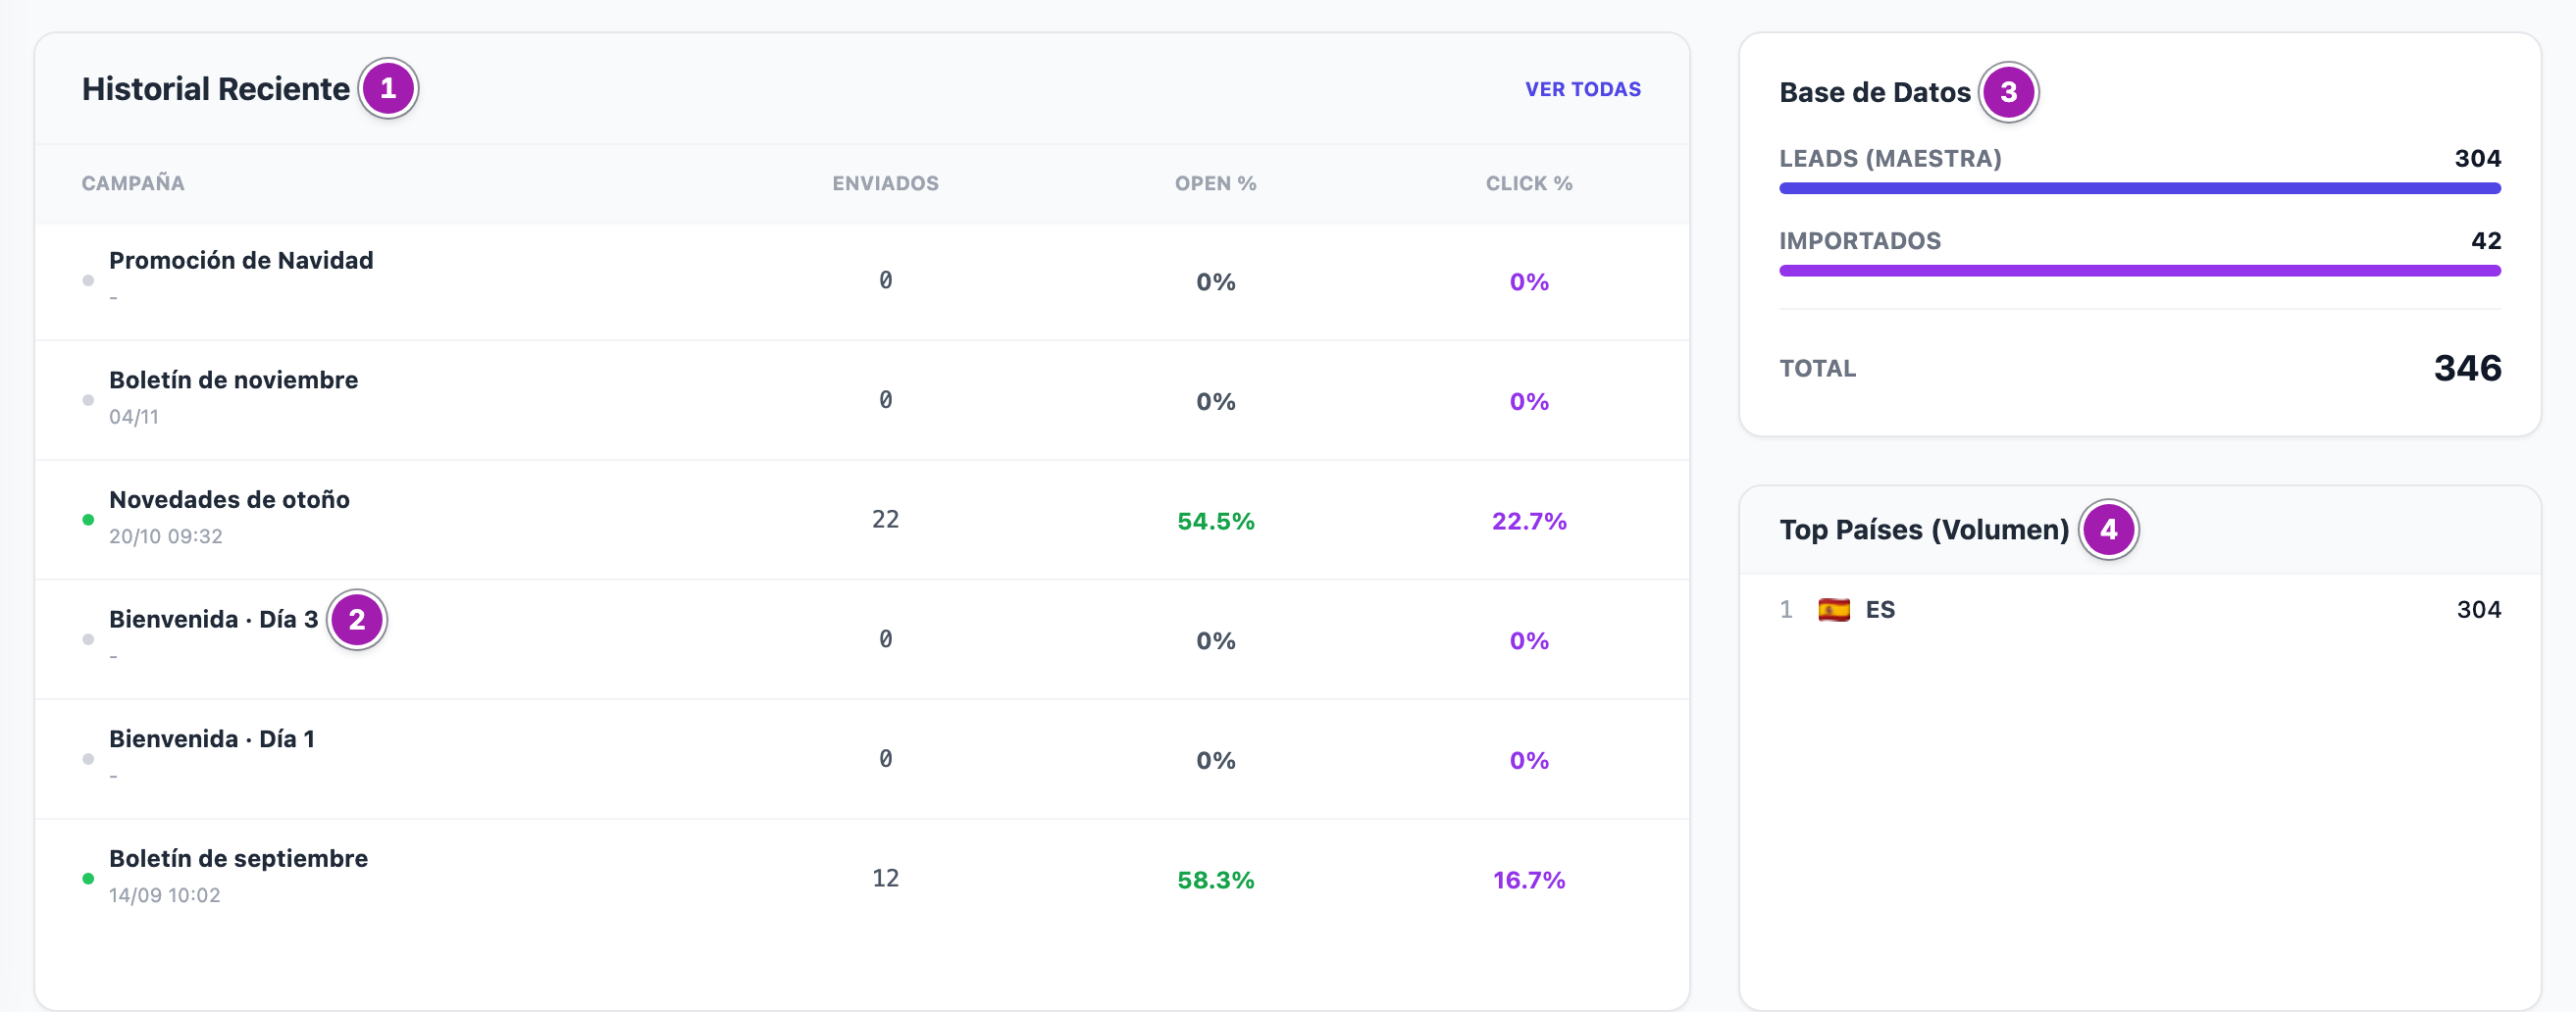Click the Leads (Maestra) progress bar
Screen dimensions: 2576x1012
pyautogui.click(x=2139, y=188)
